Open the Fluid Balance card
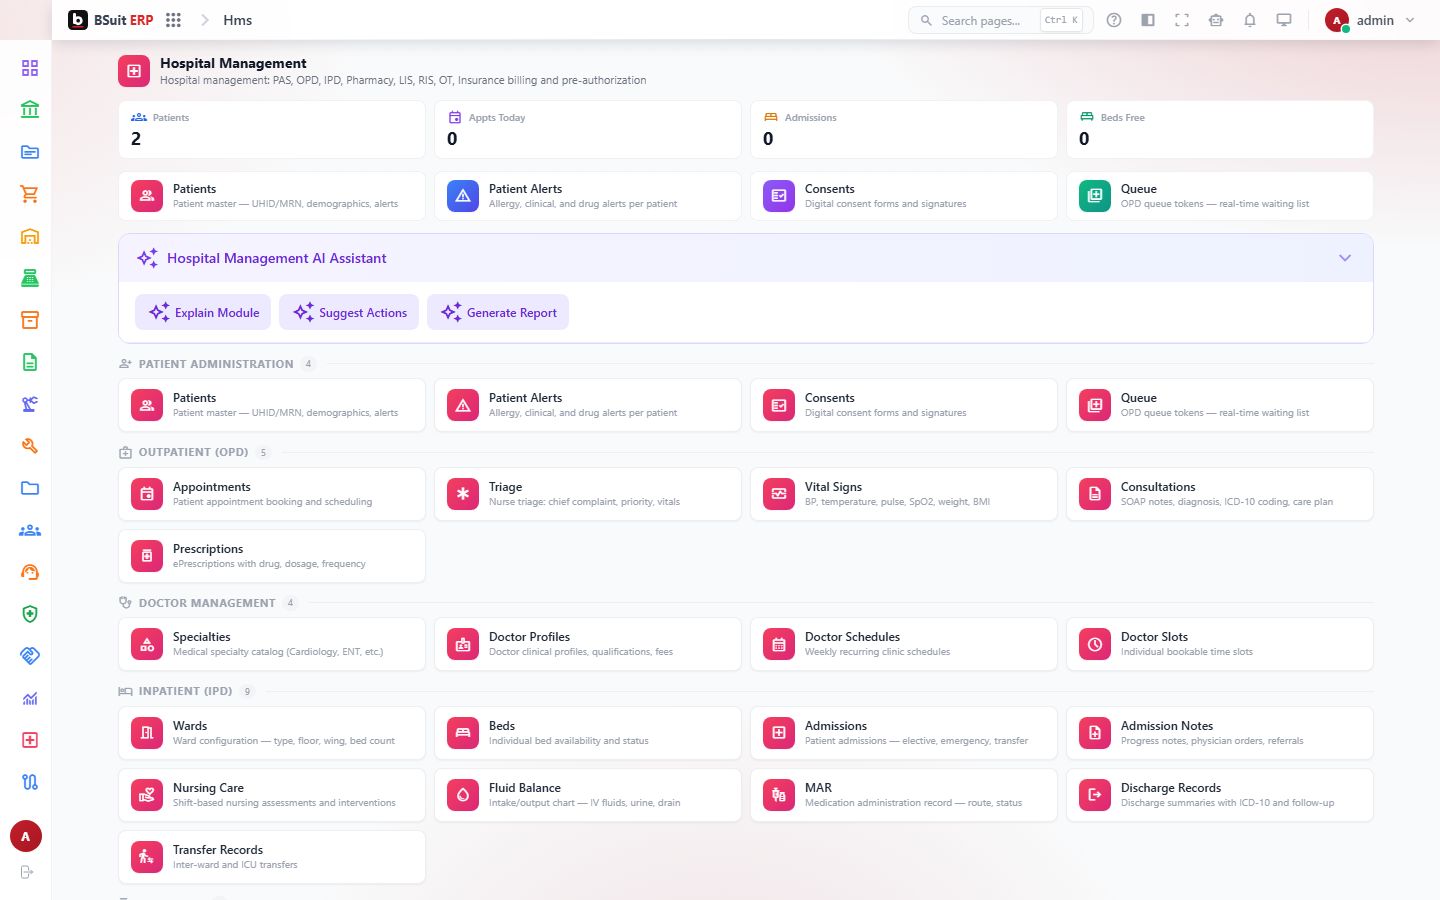The image size is (1440, 900). pyautogui.click(x=587, y=795)
